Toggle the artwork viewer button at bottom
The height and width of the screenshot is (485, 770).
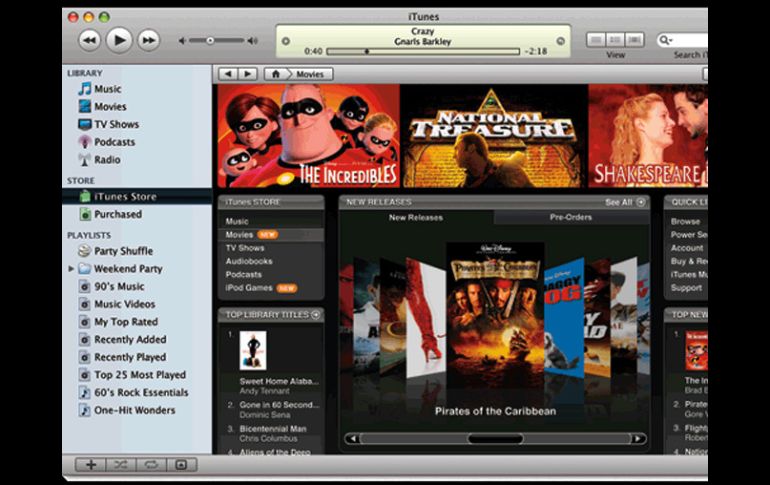pos(181,465)
